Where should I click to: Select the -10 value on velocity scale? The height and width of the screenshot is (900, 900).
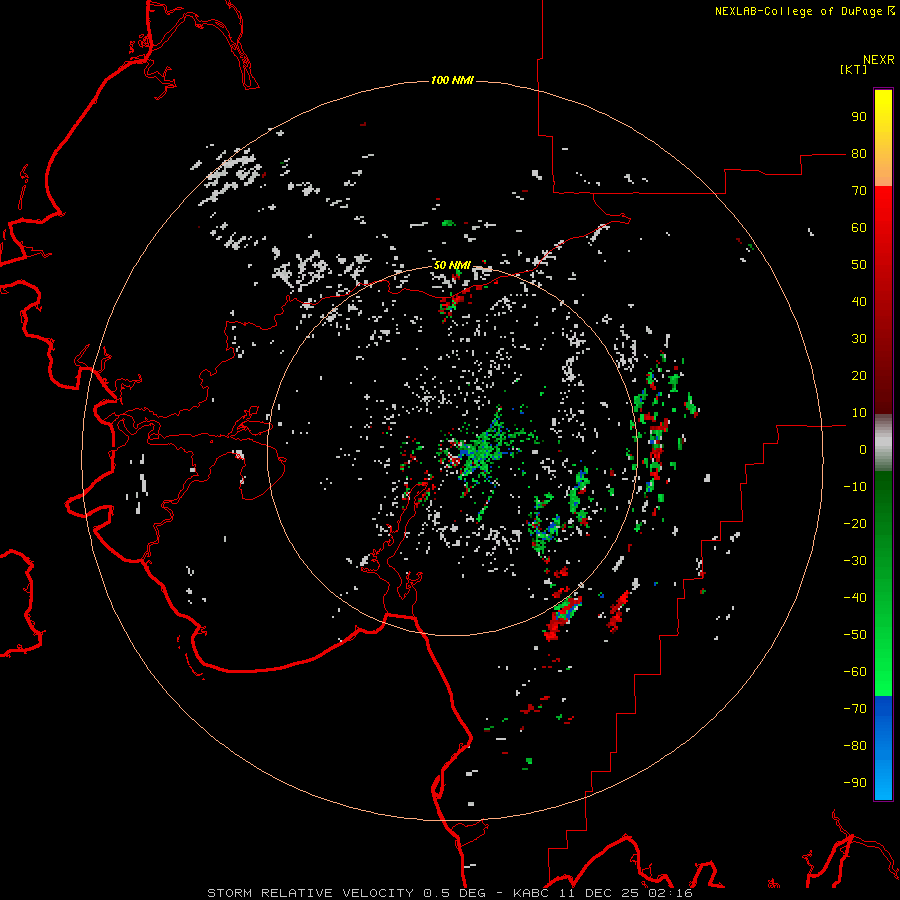pyautogui.click(x=855, y=487)
